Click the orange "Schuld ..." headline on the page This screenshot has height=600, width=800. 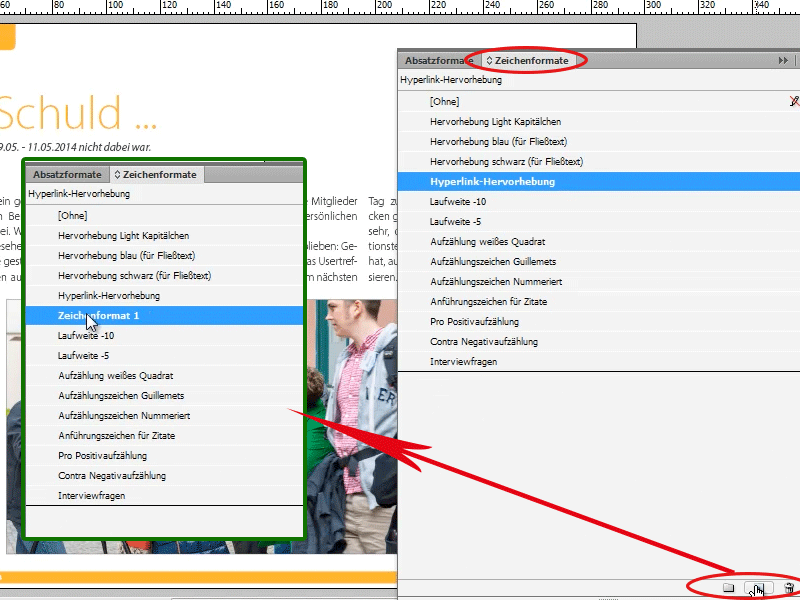[x=78, y=113]
